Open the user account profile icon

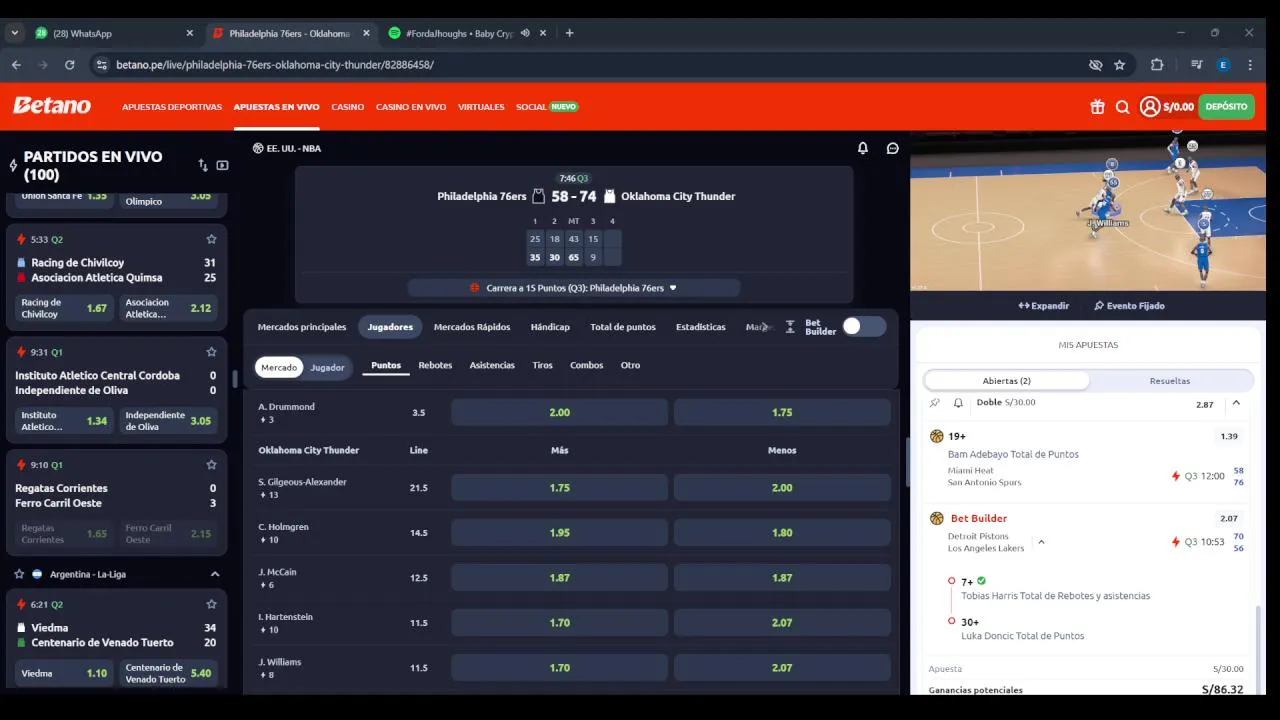point(1150,106)
